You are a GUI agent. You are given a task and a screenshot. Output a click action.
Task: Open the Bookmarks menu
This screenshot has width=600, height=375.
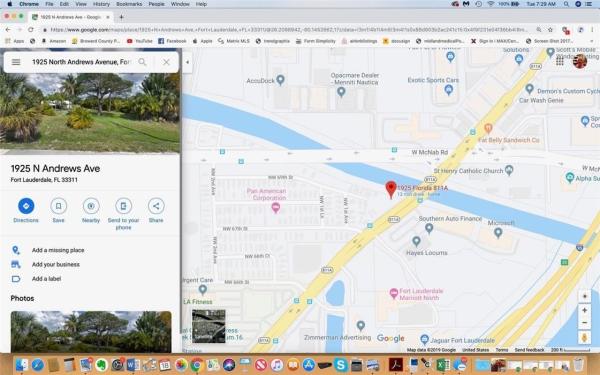pos(129,4)
